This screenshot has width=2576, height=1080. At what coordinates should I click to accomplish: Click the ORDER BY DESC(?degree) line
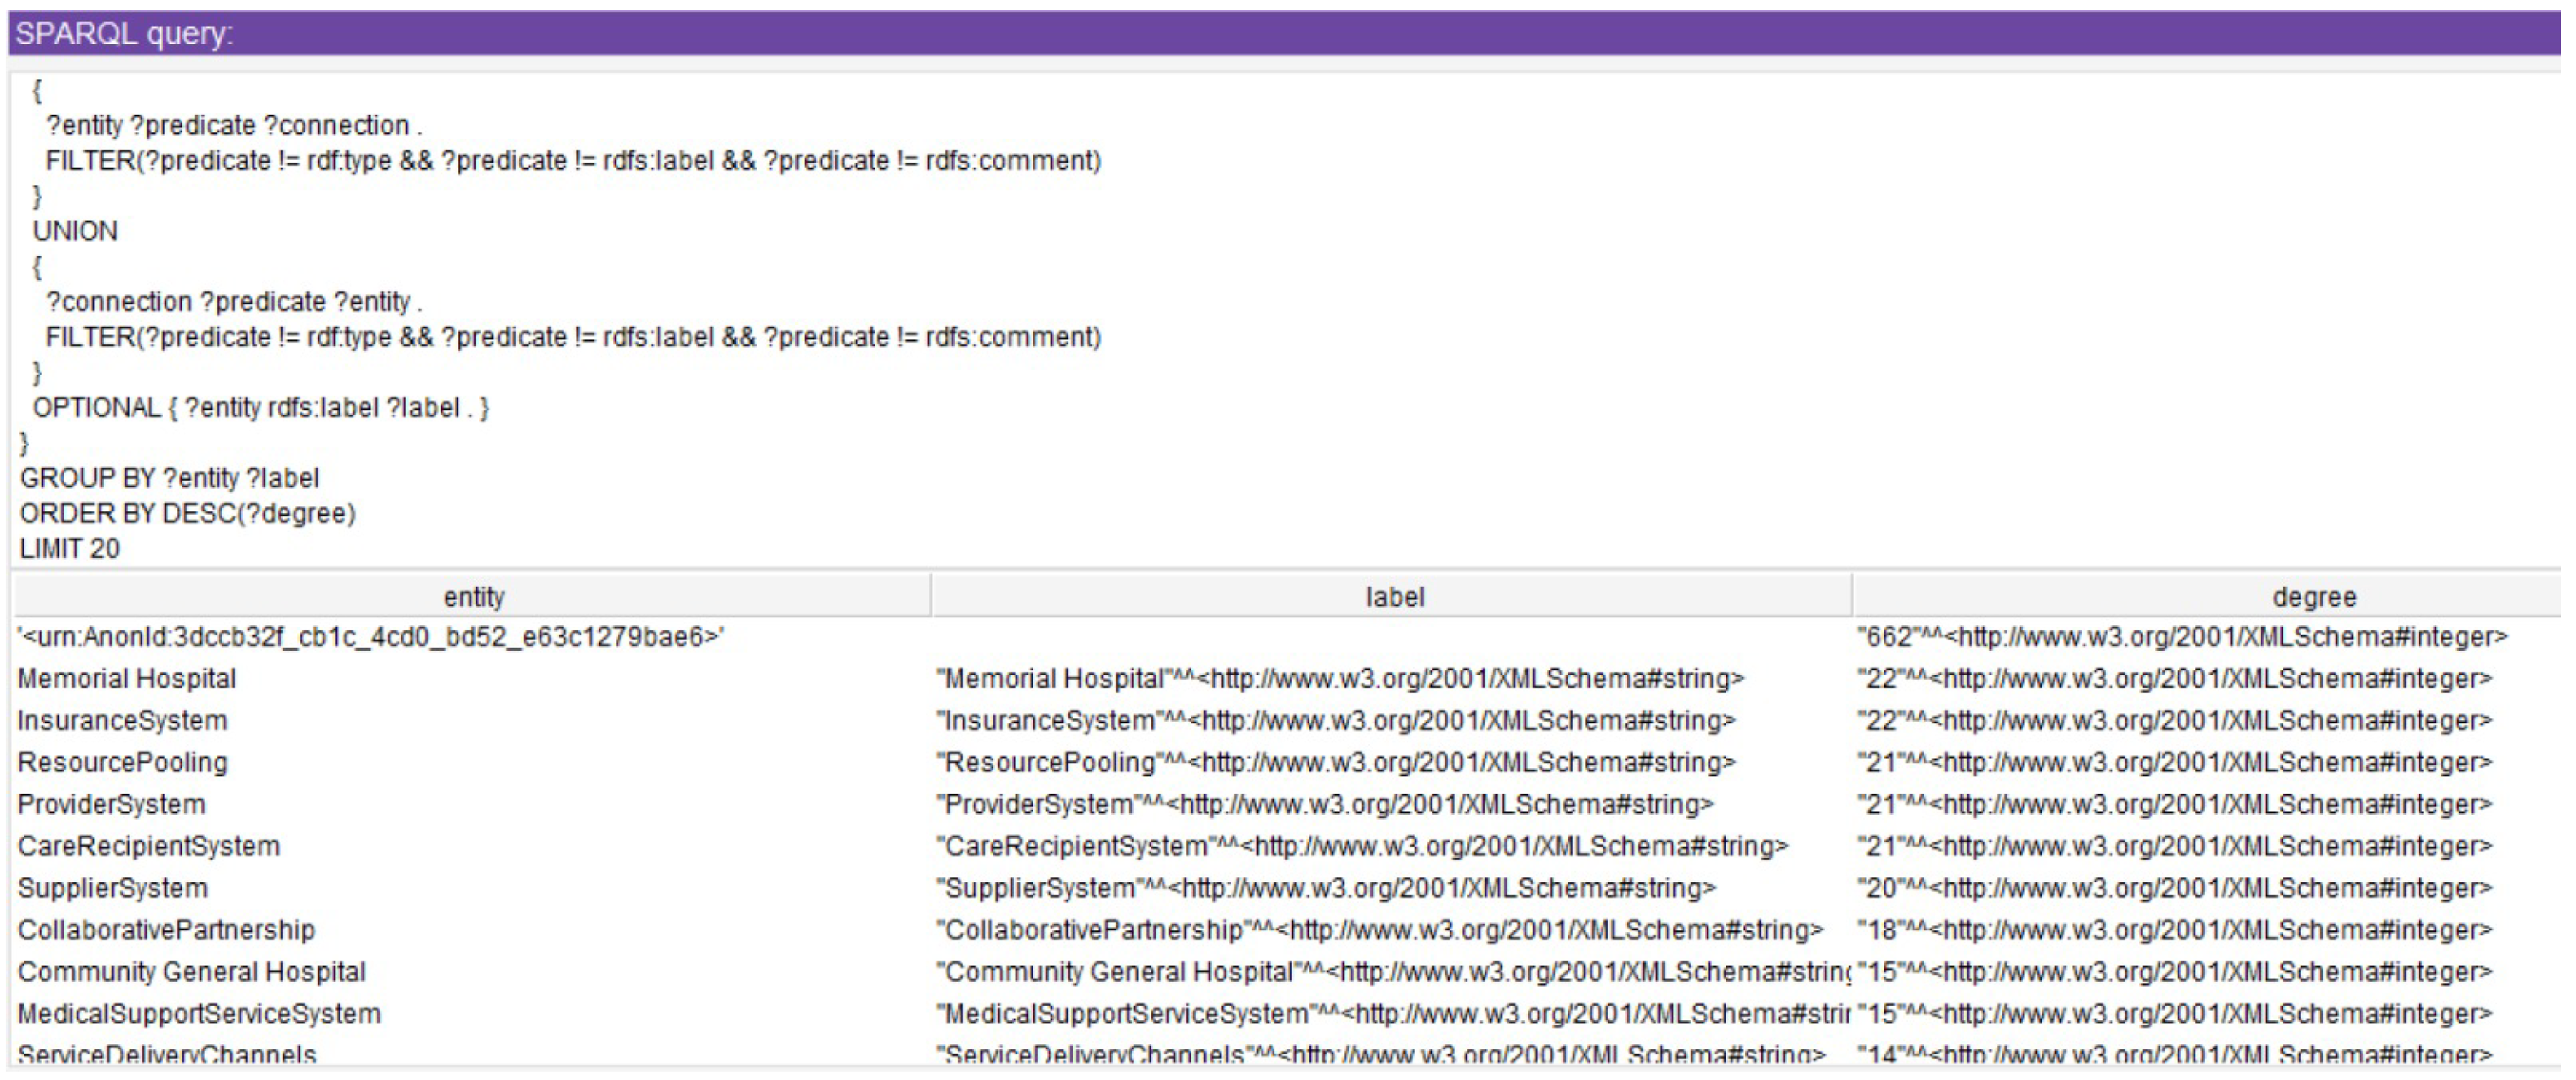click(187, 514)
